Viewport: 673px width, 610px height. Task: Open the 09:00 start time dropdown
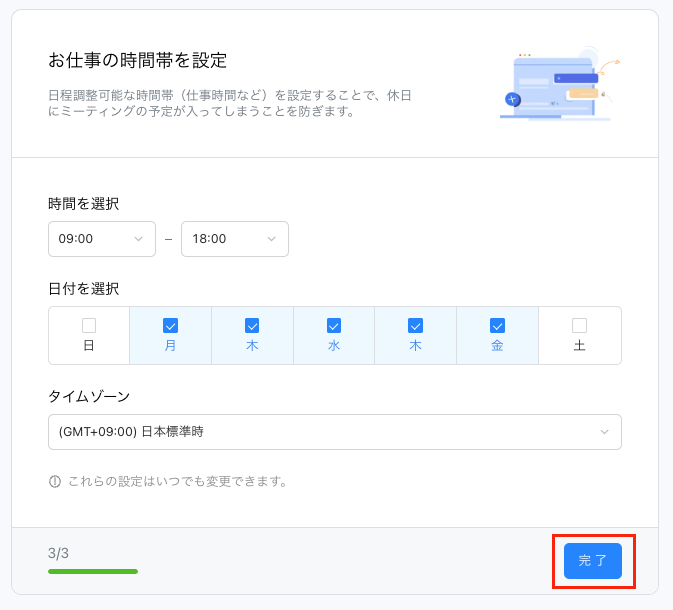(x=102, y=239)
